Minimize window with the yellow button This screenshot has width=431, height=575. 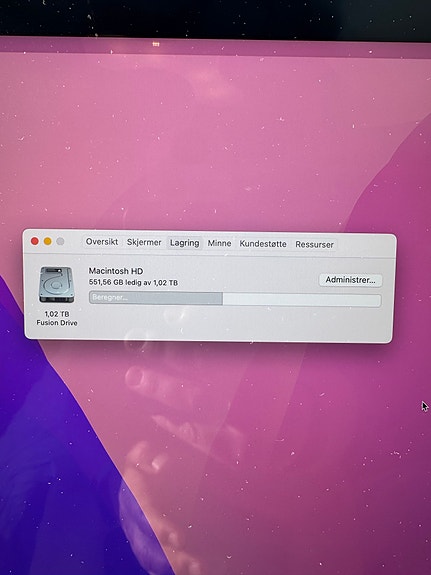click(48, 241)
